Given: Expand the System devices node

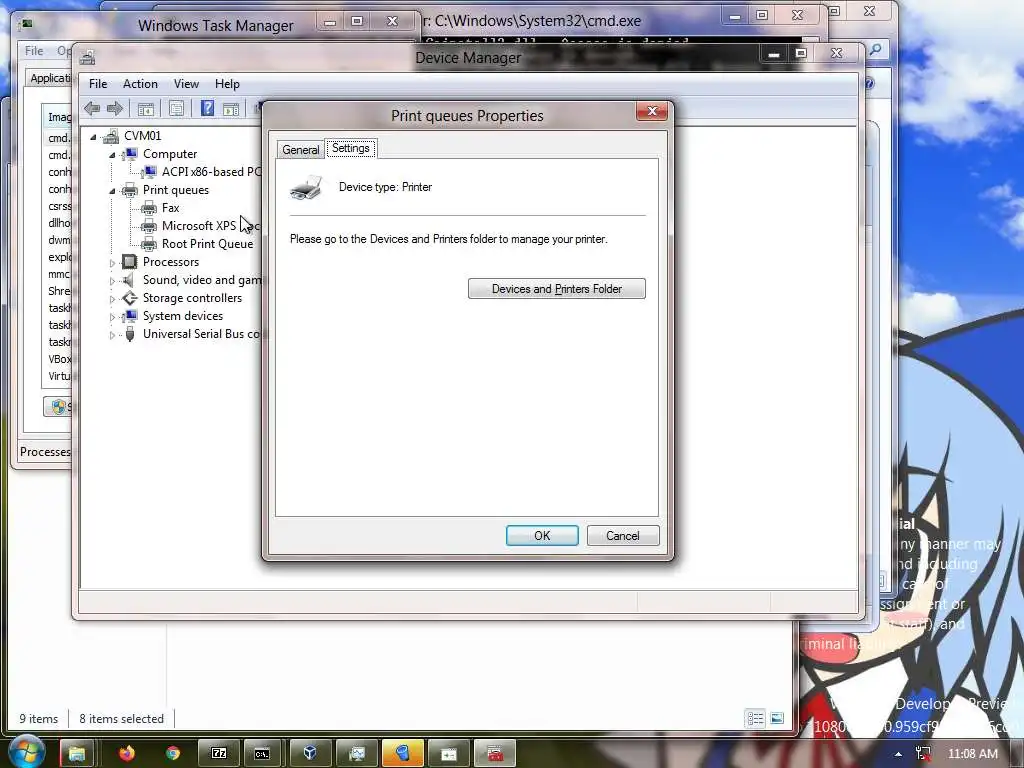Looking at the screenshot, I should 112,317.
